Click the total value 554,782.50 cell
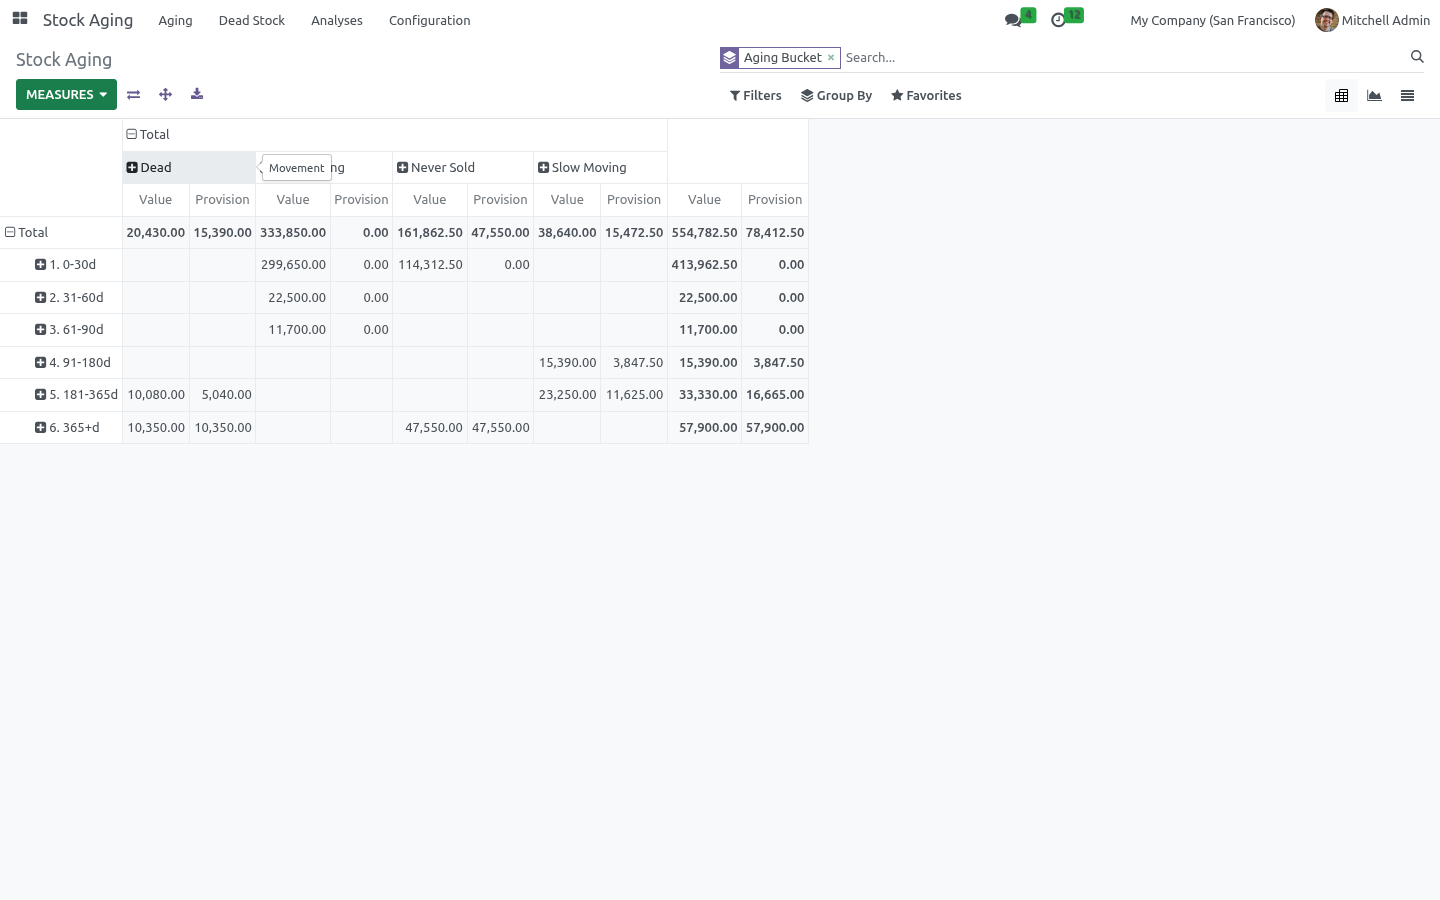1440x900 pixels. [x=704, y=233]
